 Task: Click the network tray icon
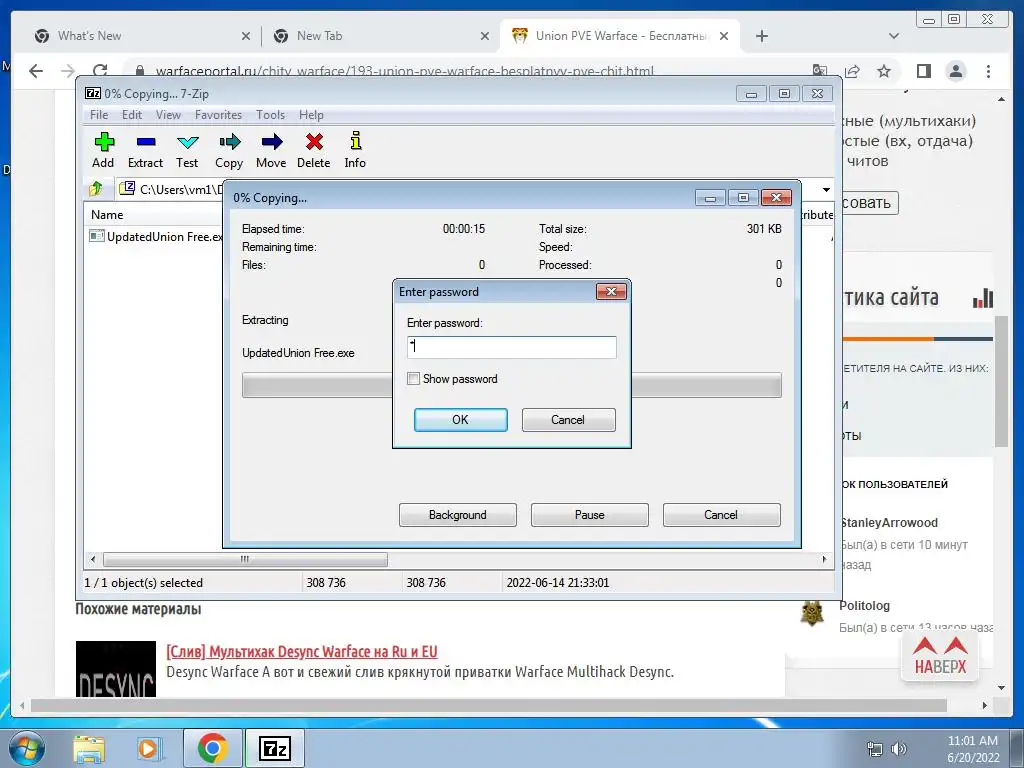pos(874,749)
